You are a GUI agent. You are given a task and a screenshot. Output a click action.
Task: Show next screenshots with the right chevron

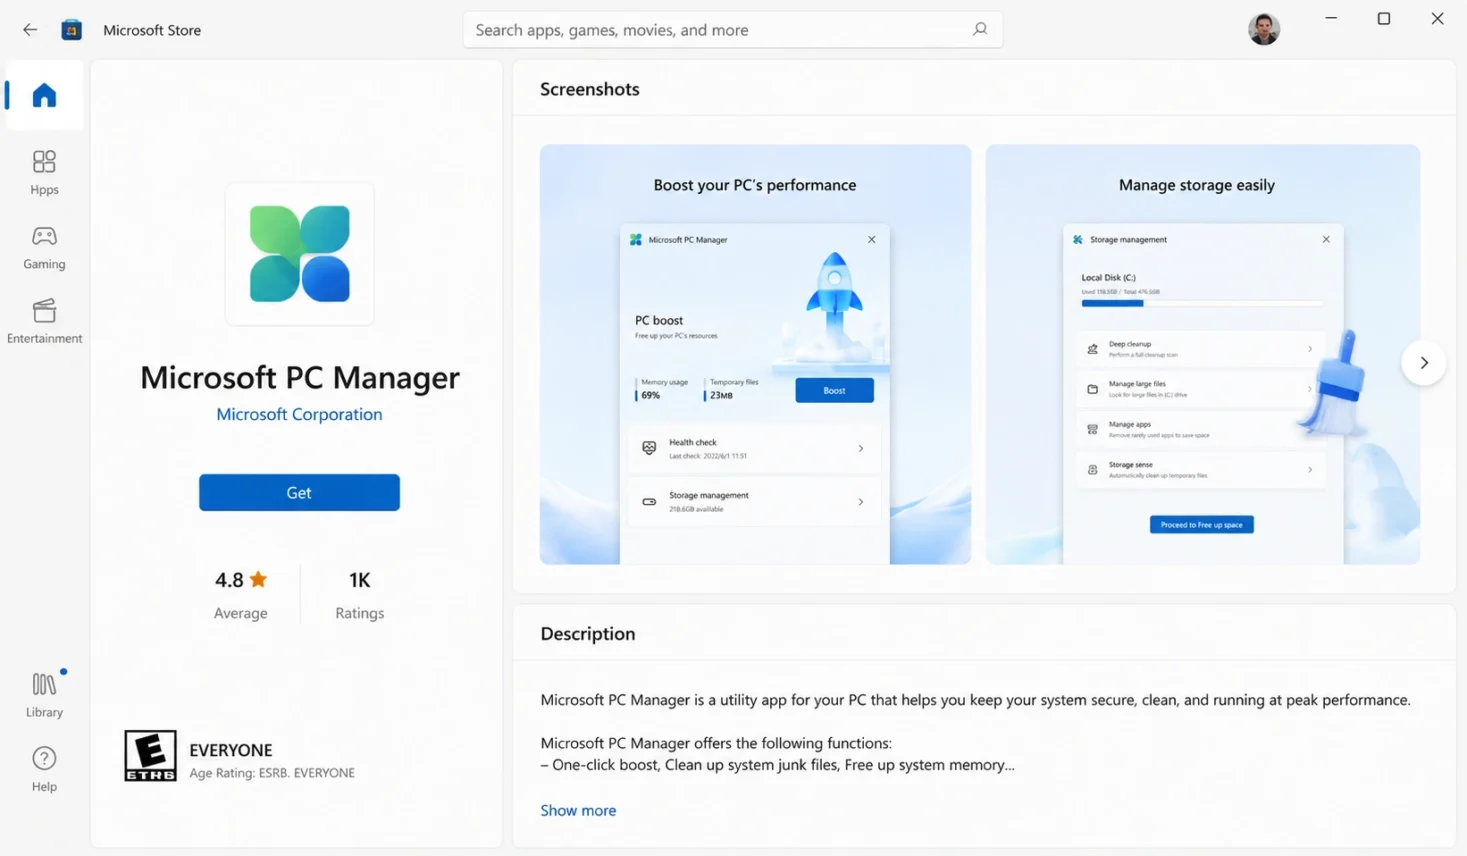(x=1423, y=363)
